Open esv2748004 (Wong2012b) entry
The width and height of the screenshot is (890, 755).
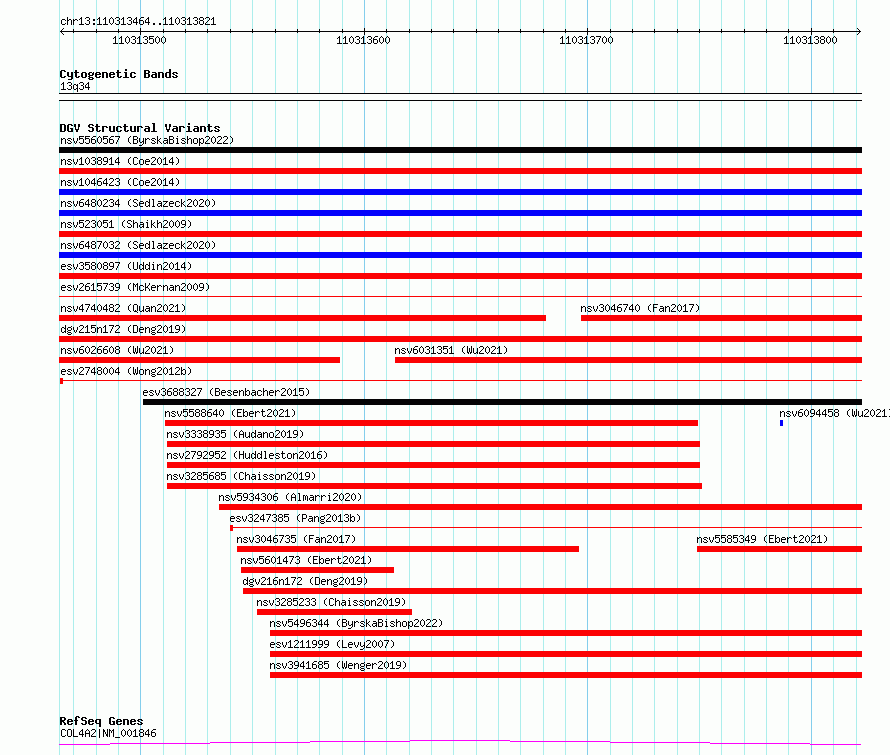(126, 371)
